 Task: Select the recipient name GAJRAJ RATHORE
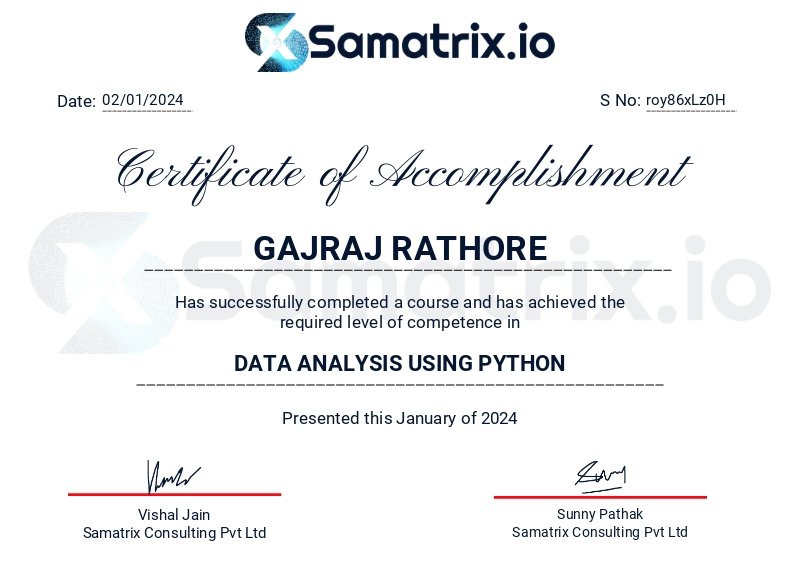(x=400, y=248)
